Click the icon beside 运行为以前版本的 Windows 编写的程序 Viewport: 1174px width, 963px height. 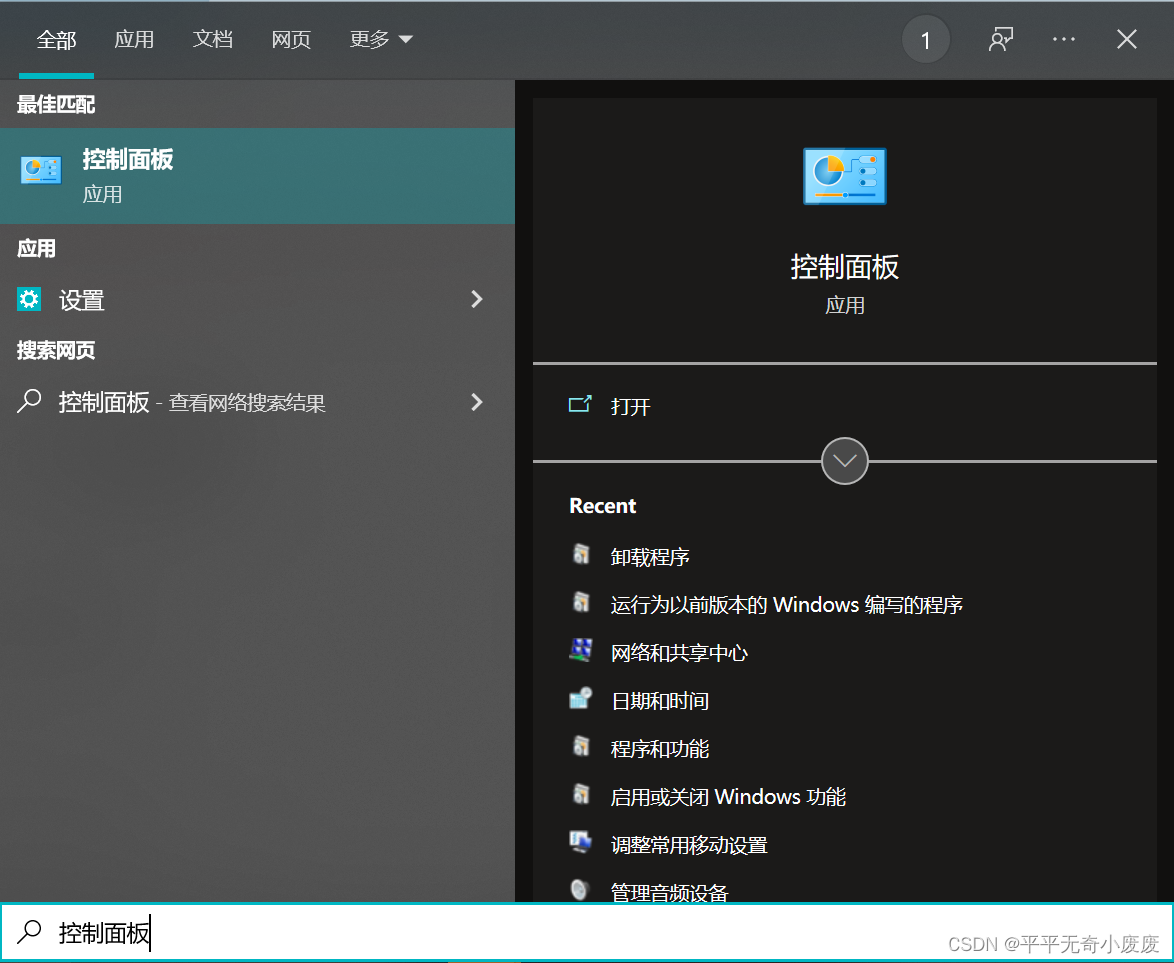[581, 603]
